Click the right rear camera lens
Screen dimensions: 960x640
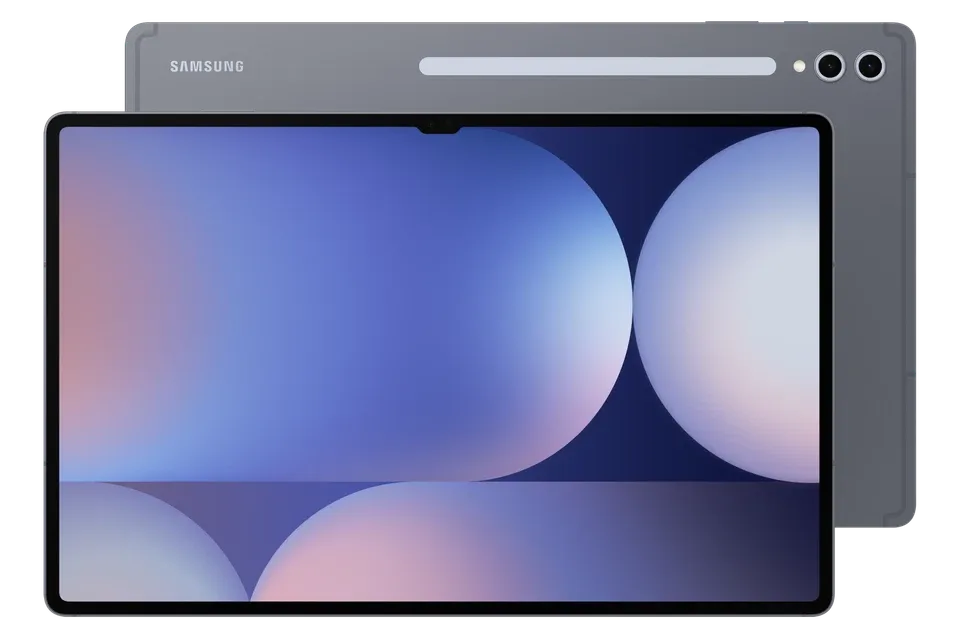(x=870, y=67)
